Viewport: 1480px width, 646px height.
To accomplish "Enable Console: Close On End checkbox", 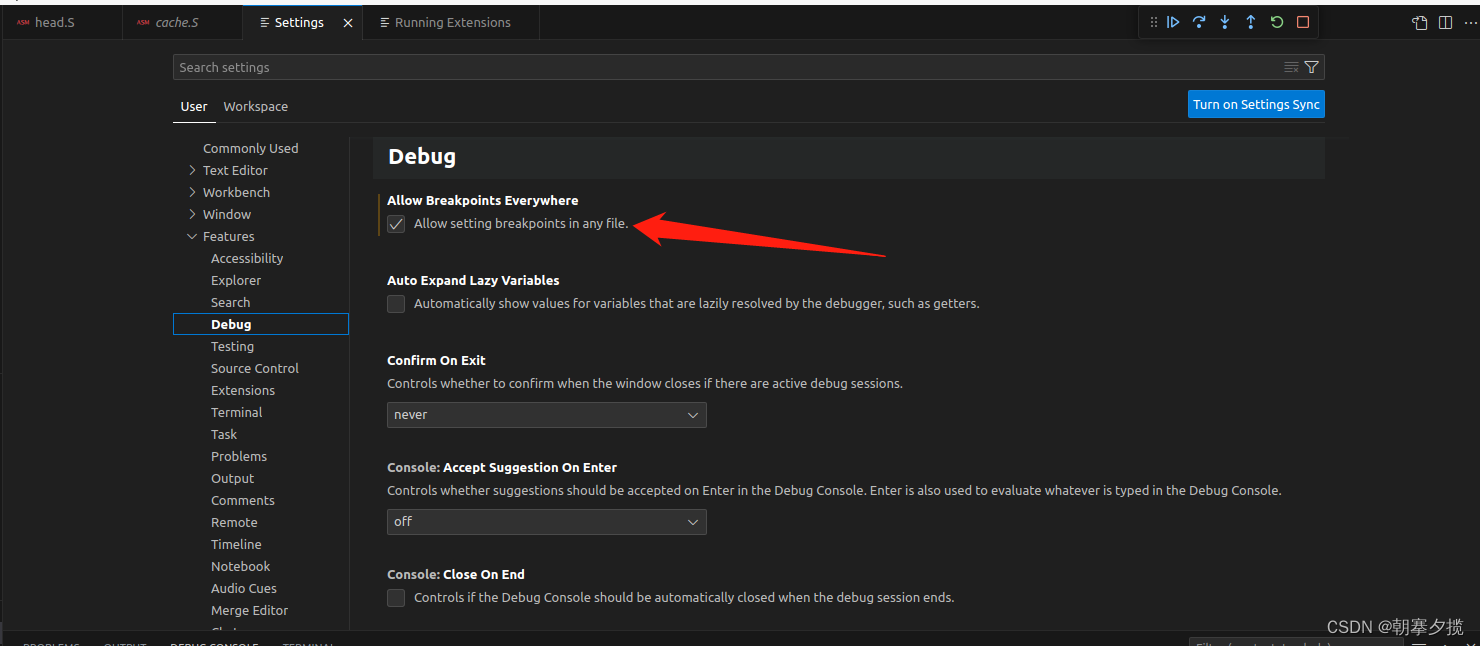I will pos(396,597).
